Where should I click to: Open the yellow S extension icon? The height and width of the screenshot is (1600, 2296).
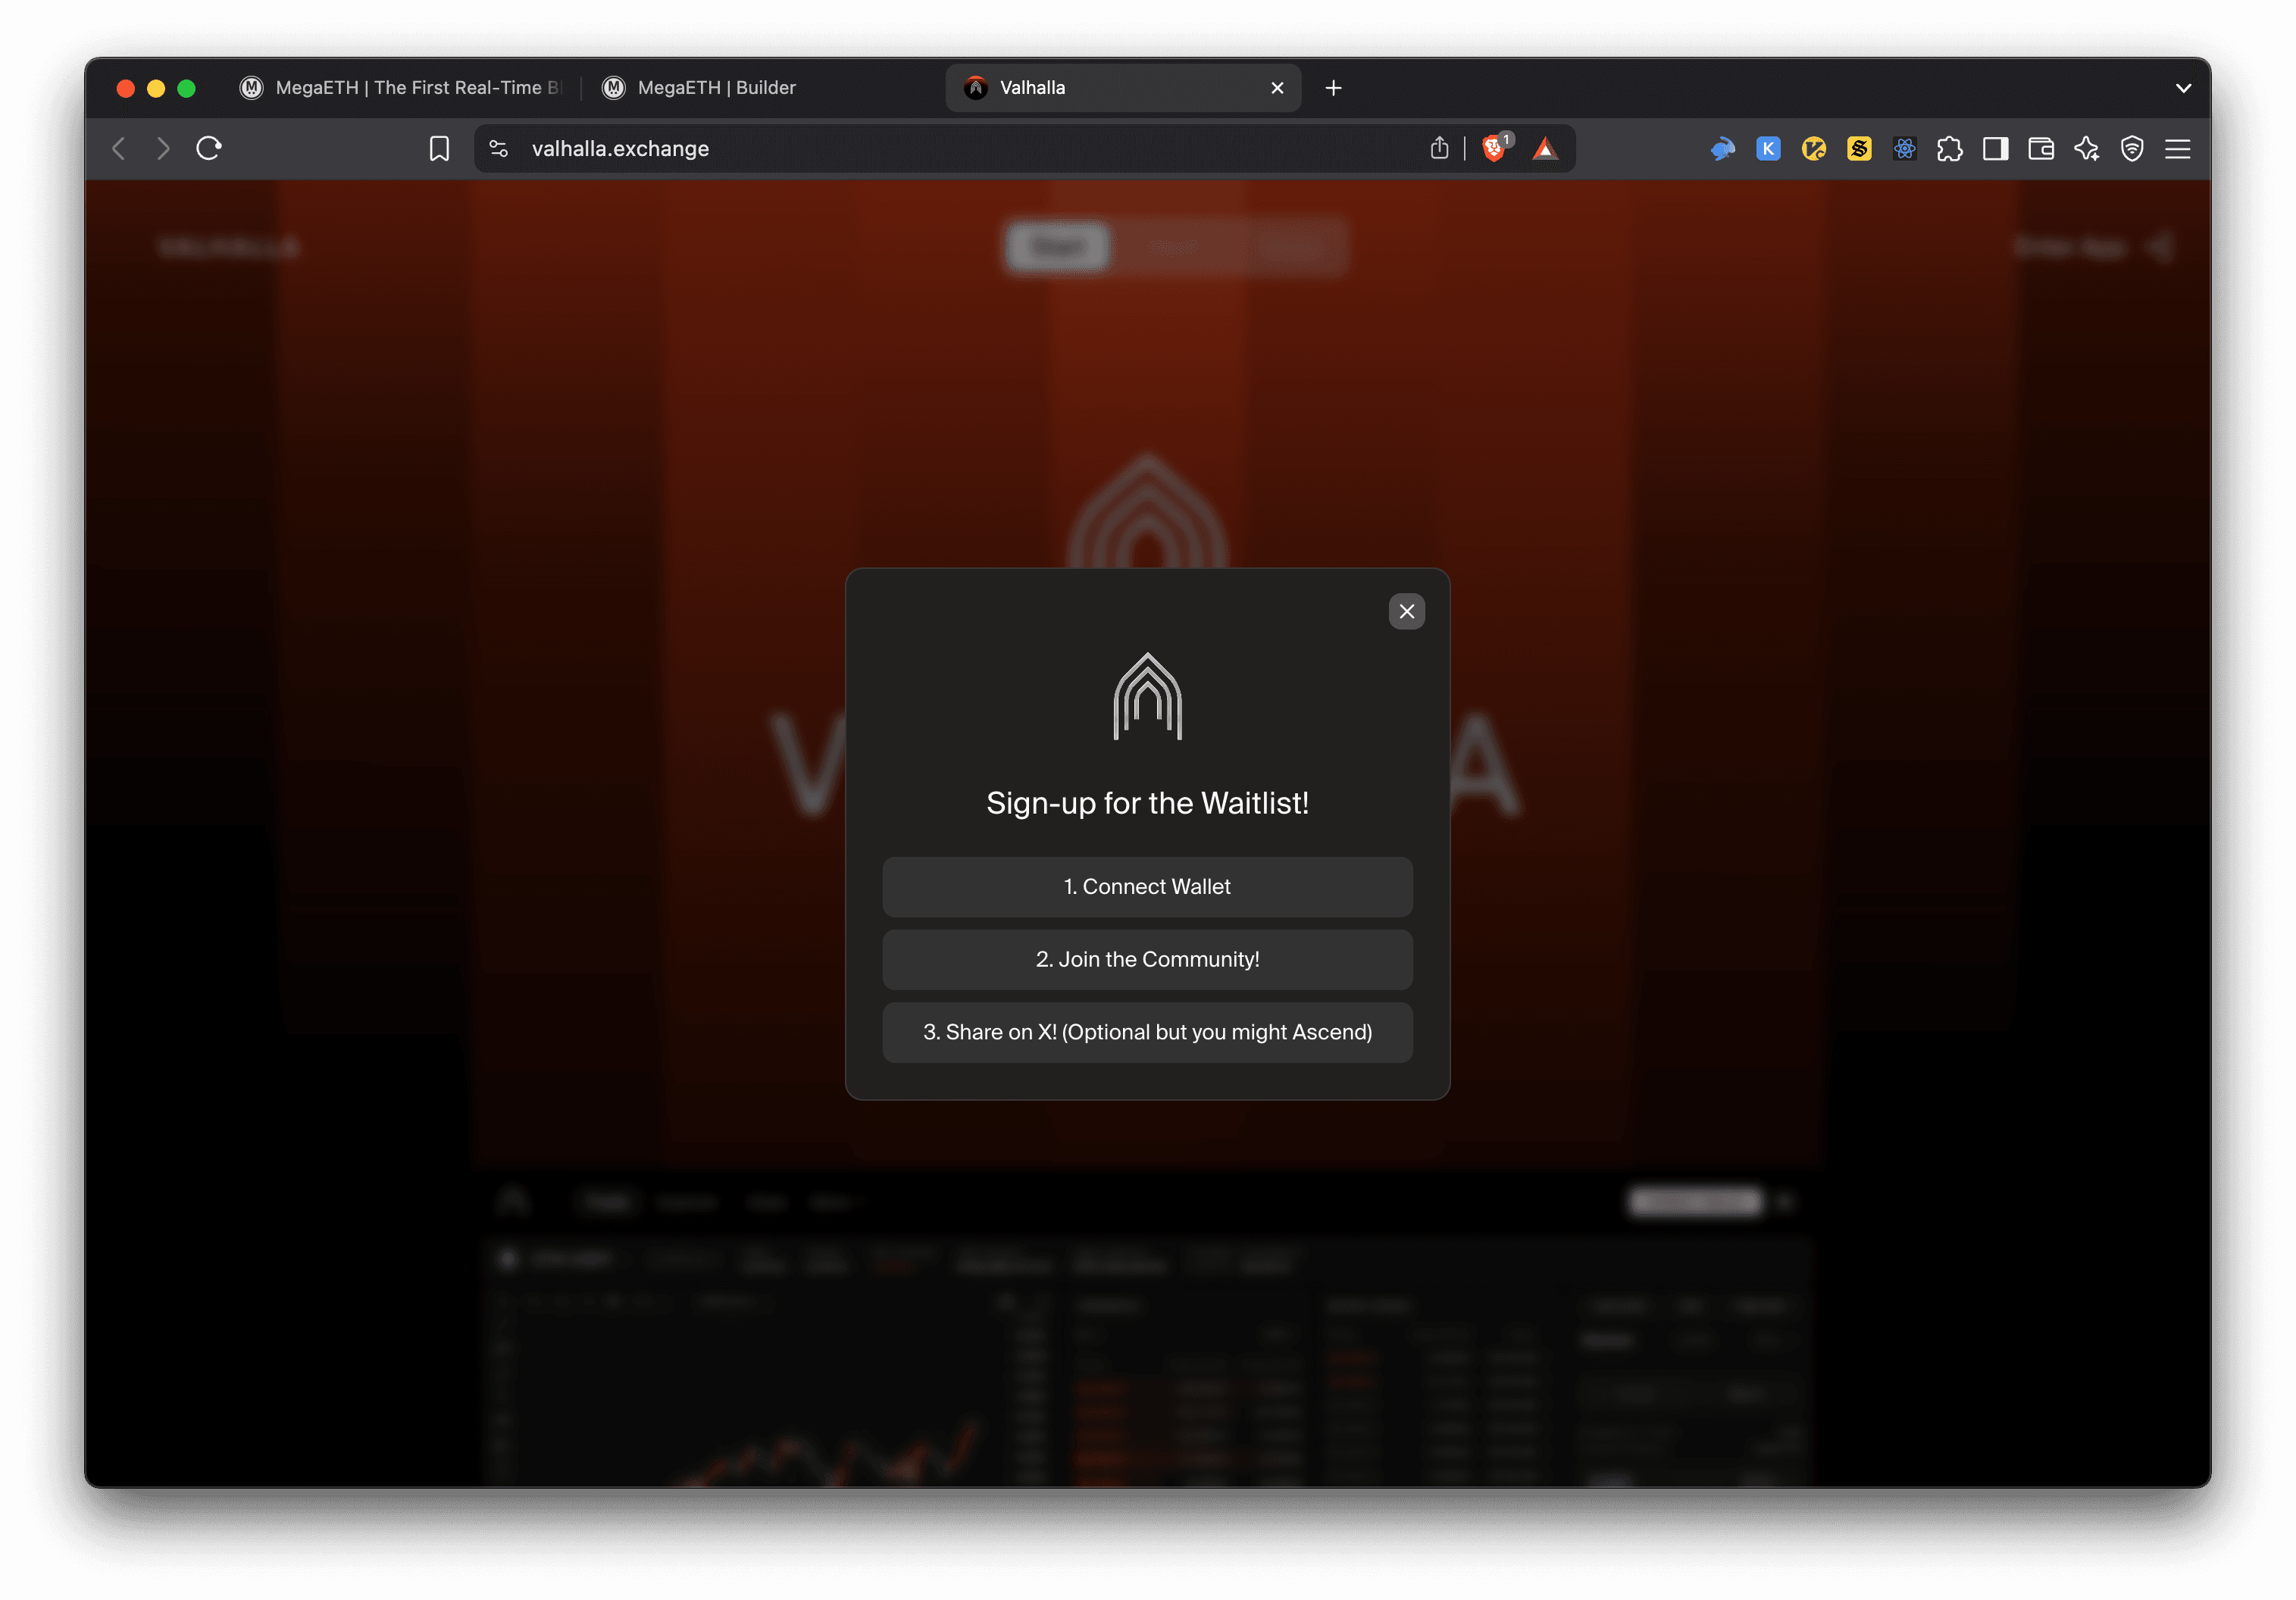pos(1859,149)
